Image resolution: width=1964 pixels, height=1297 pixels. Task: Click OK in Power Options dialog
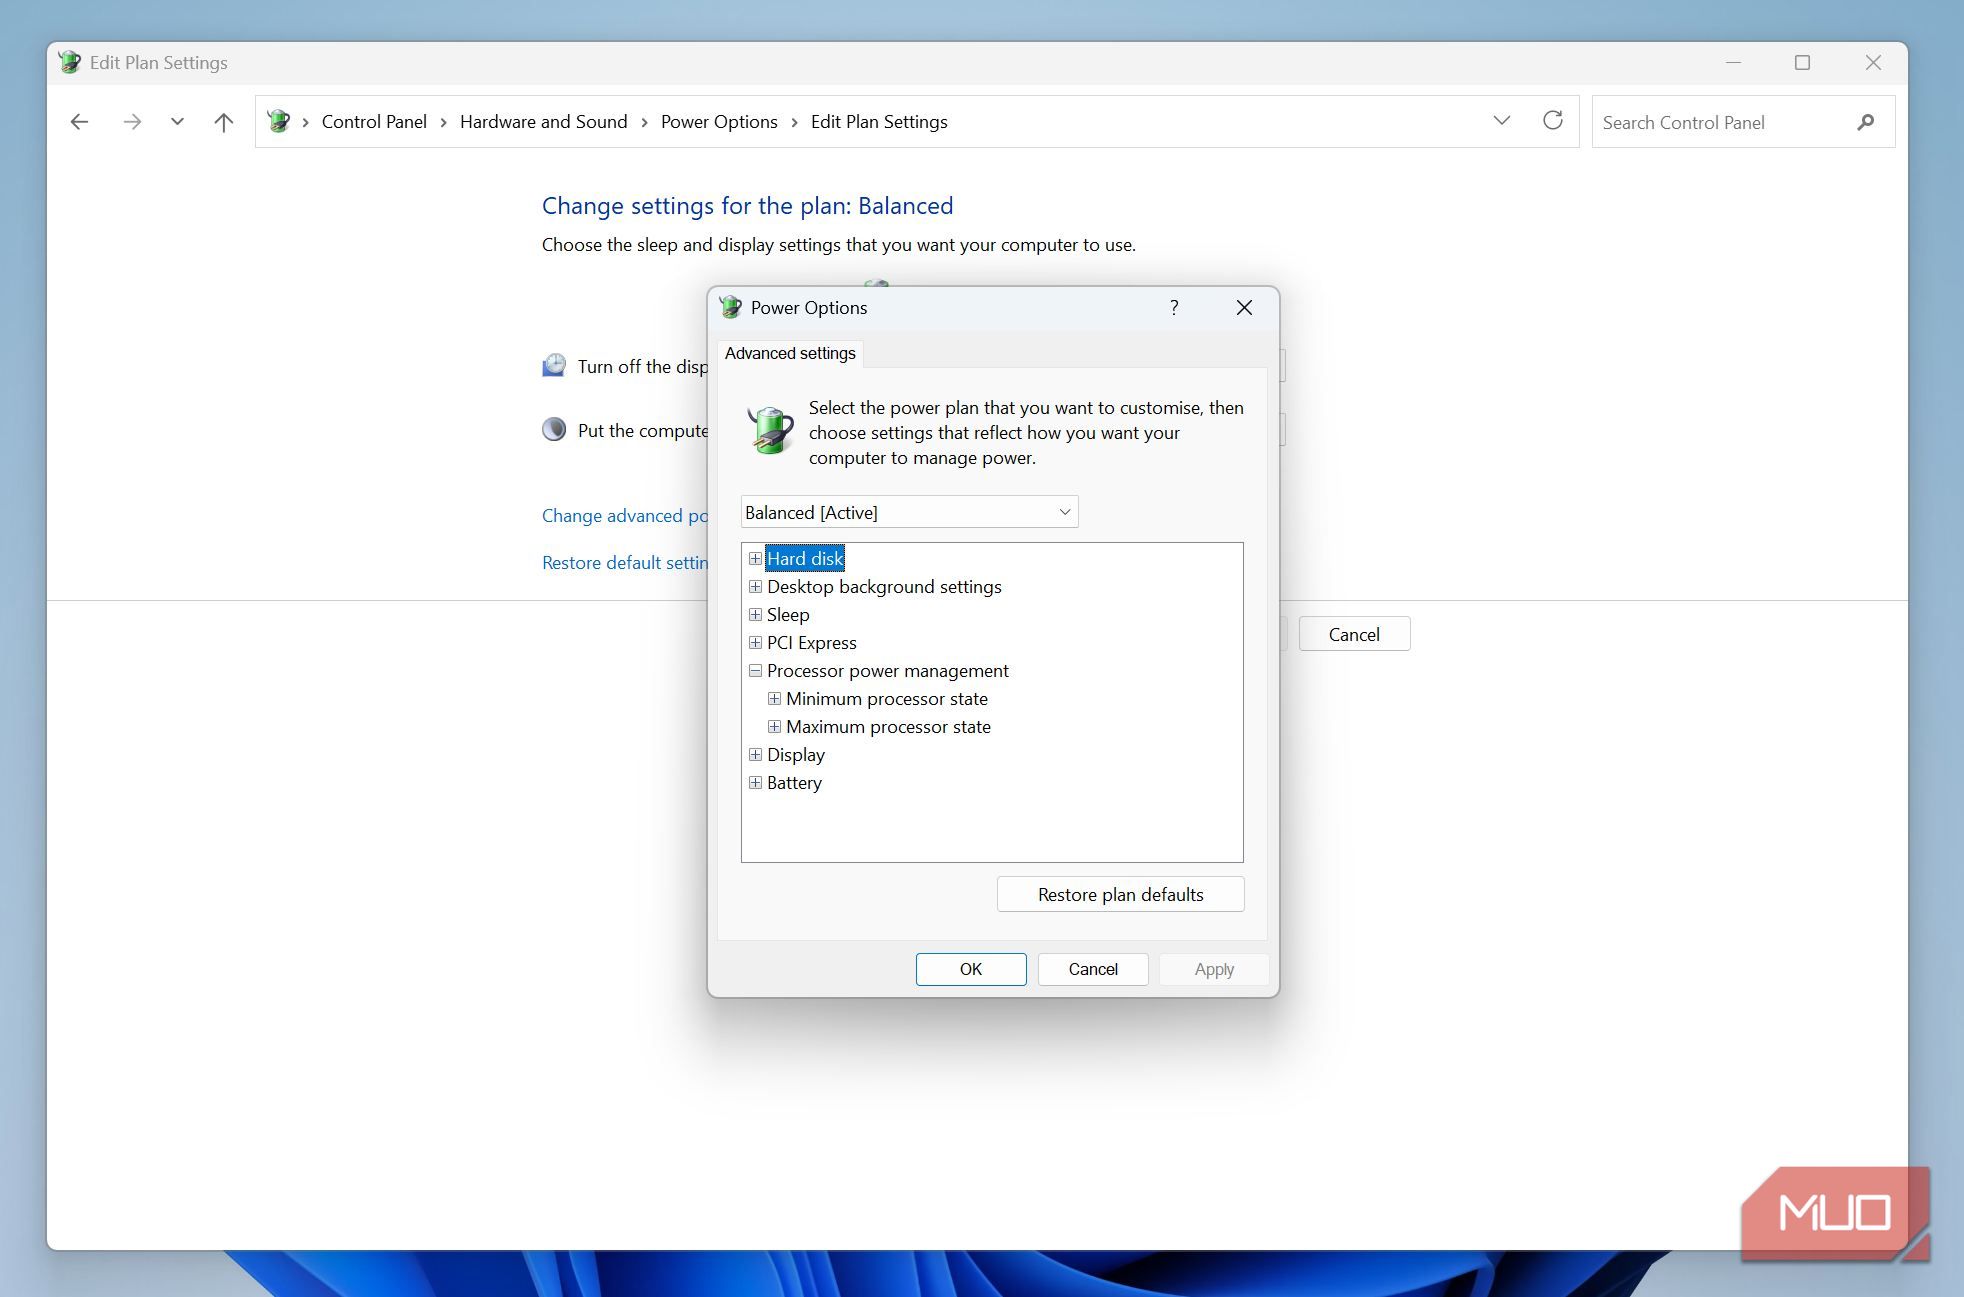click(x=970, y=969)
